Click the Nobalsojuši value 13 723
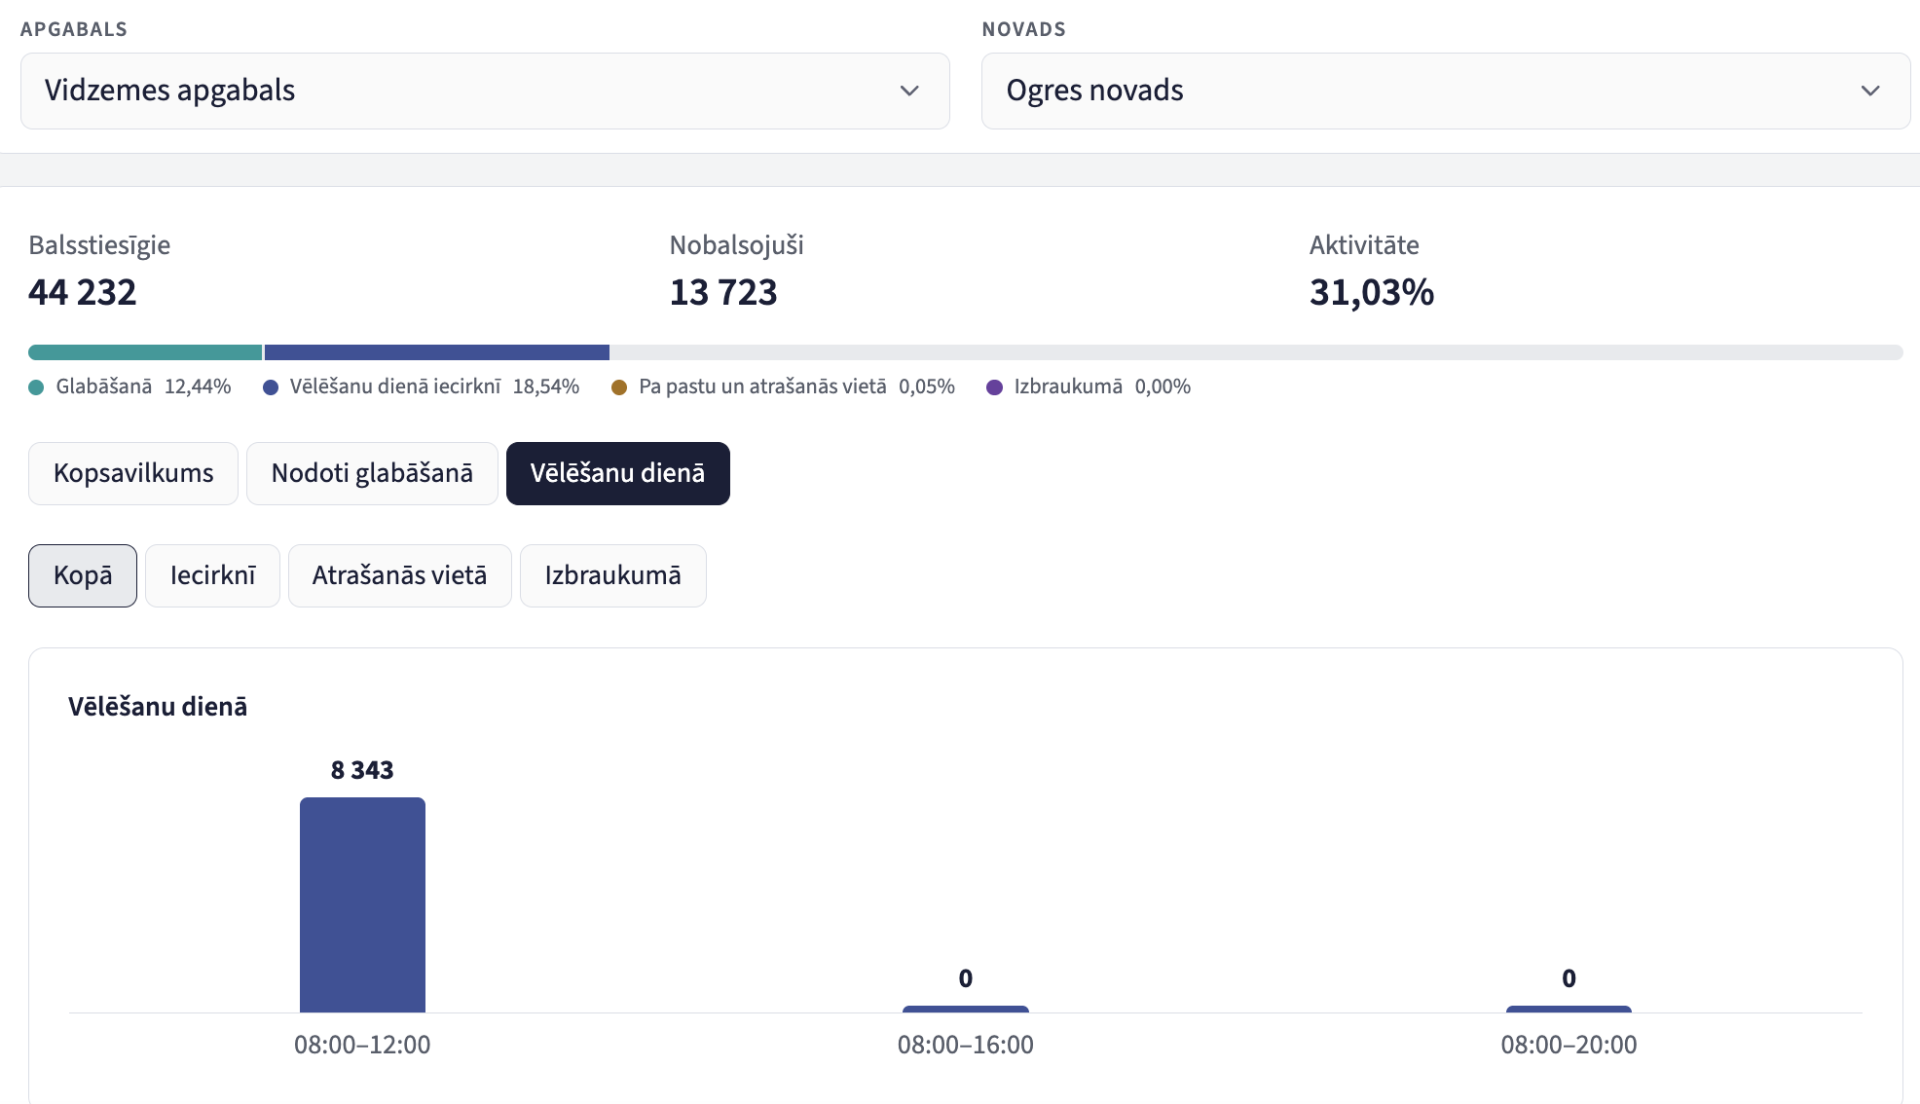Image resolution: width=1920 pixels, height=1104 pixels. (x=723, y=292)
